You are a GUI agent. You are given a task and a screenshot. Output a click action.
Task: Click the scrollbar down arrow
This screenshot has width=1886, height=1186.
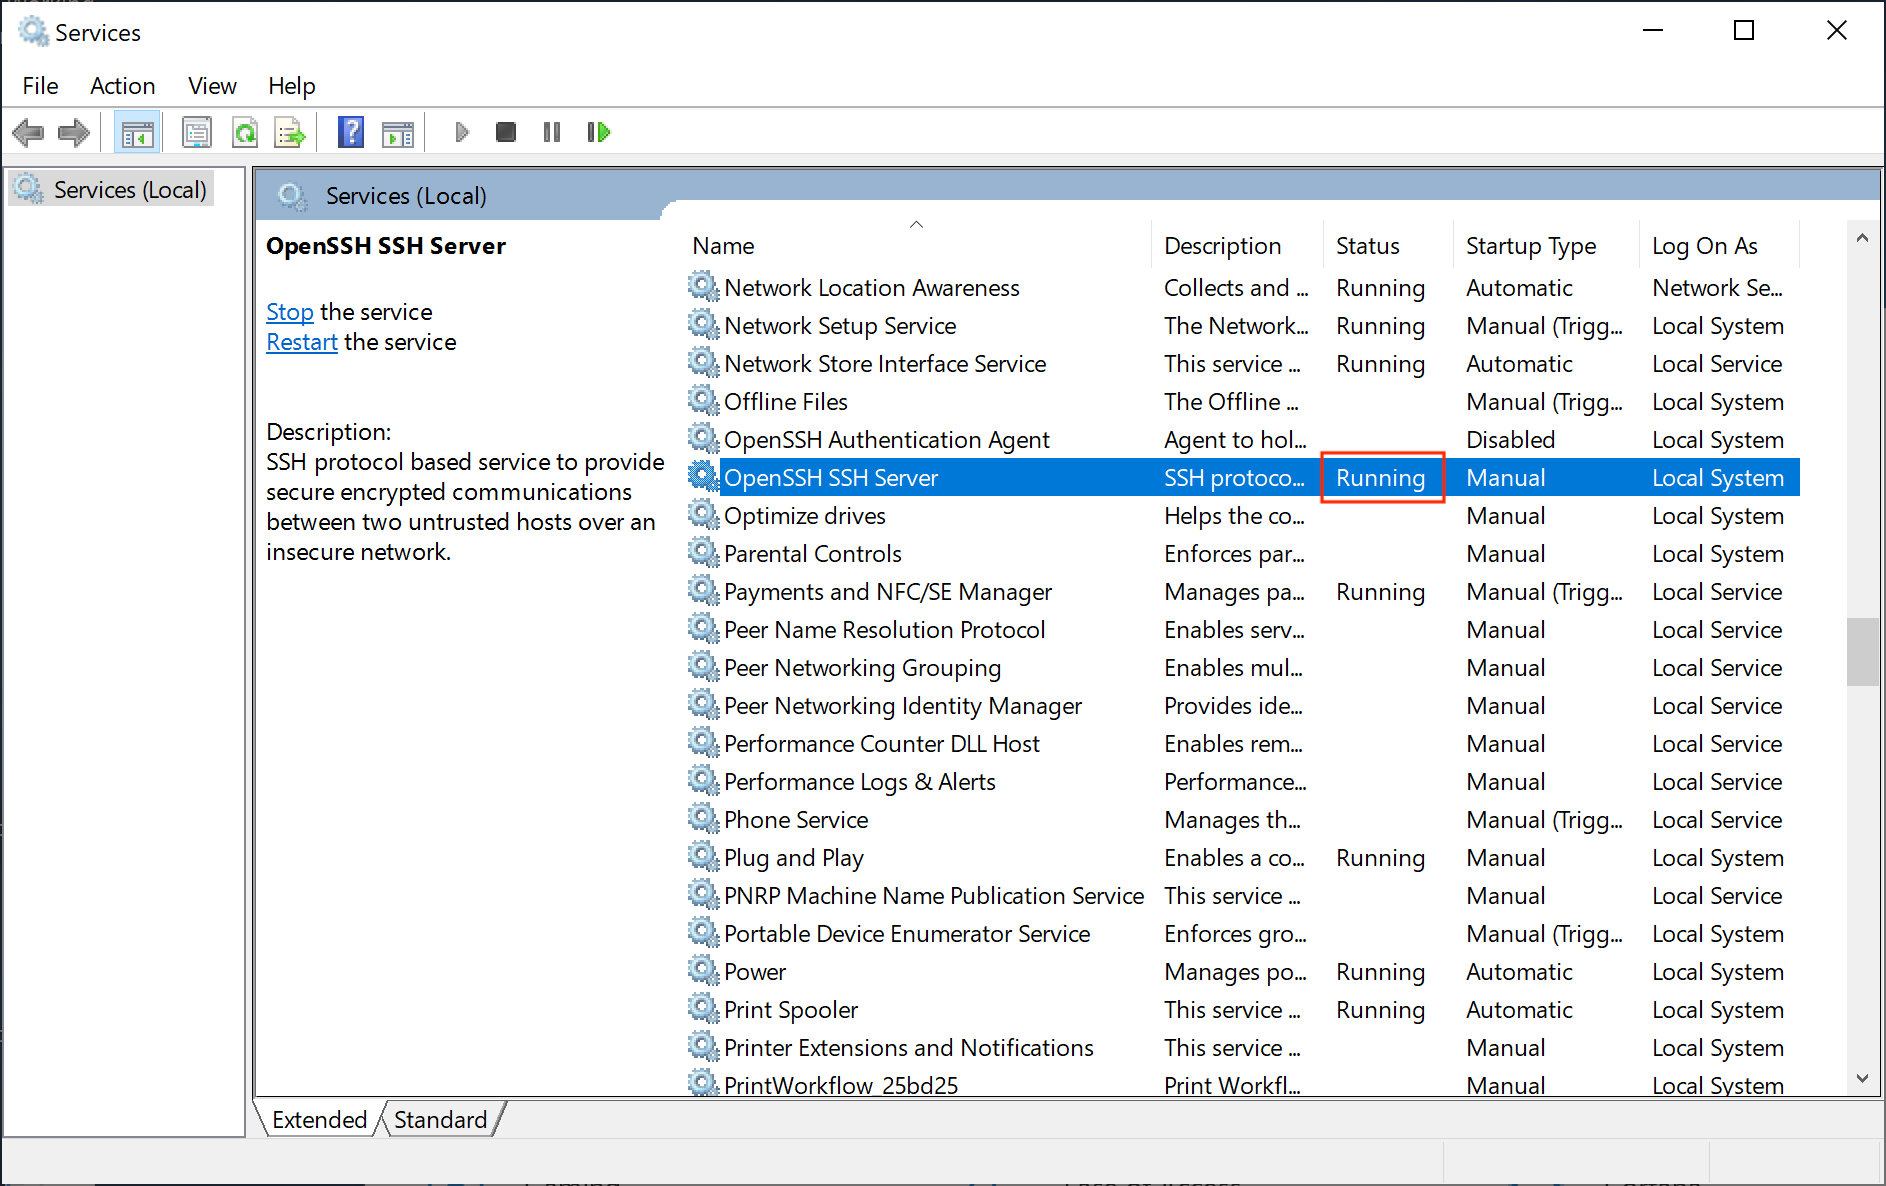pyautogui.click(x=1863, y=1078)
